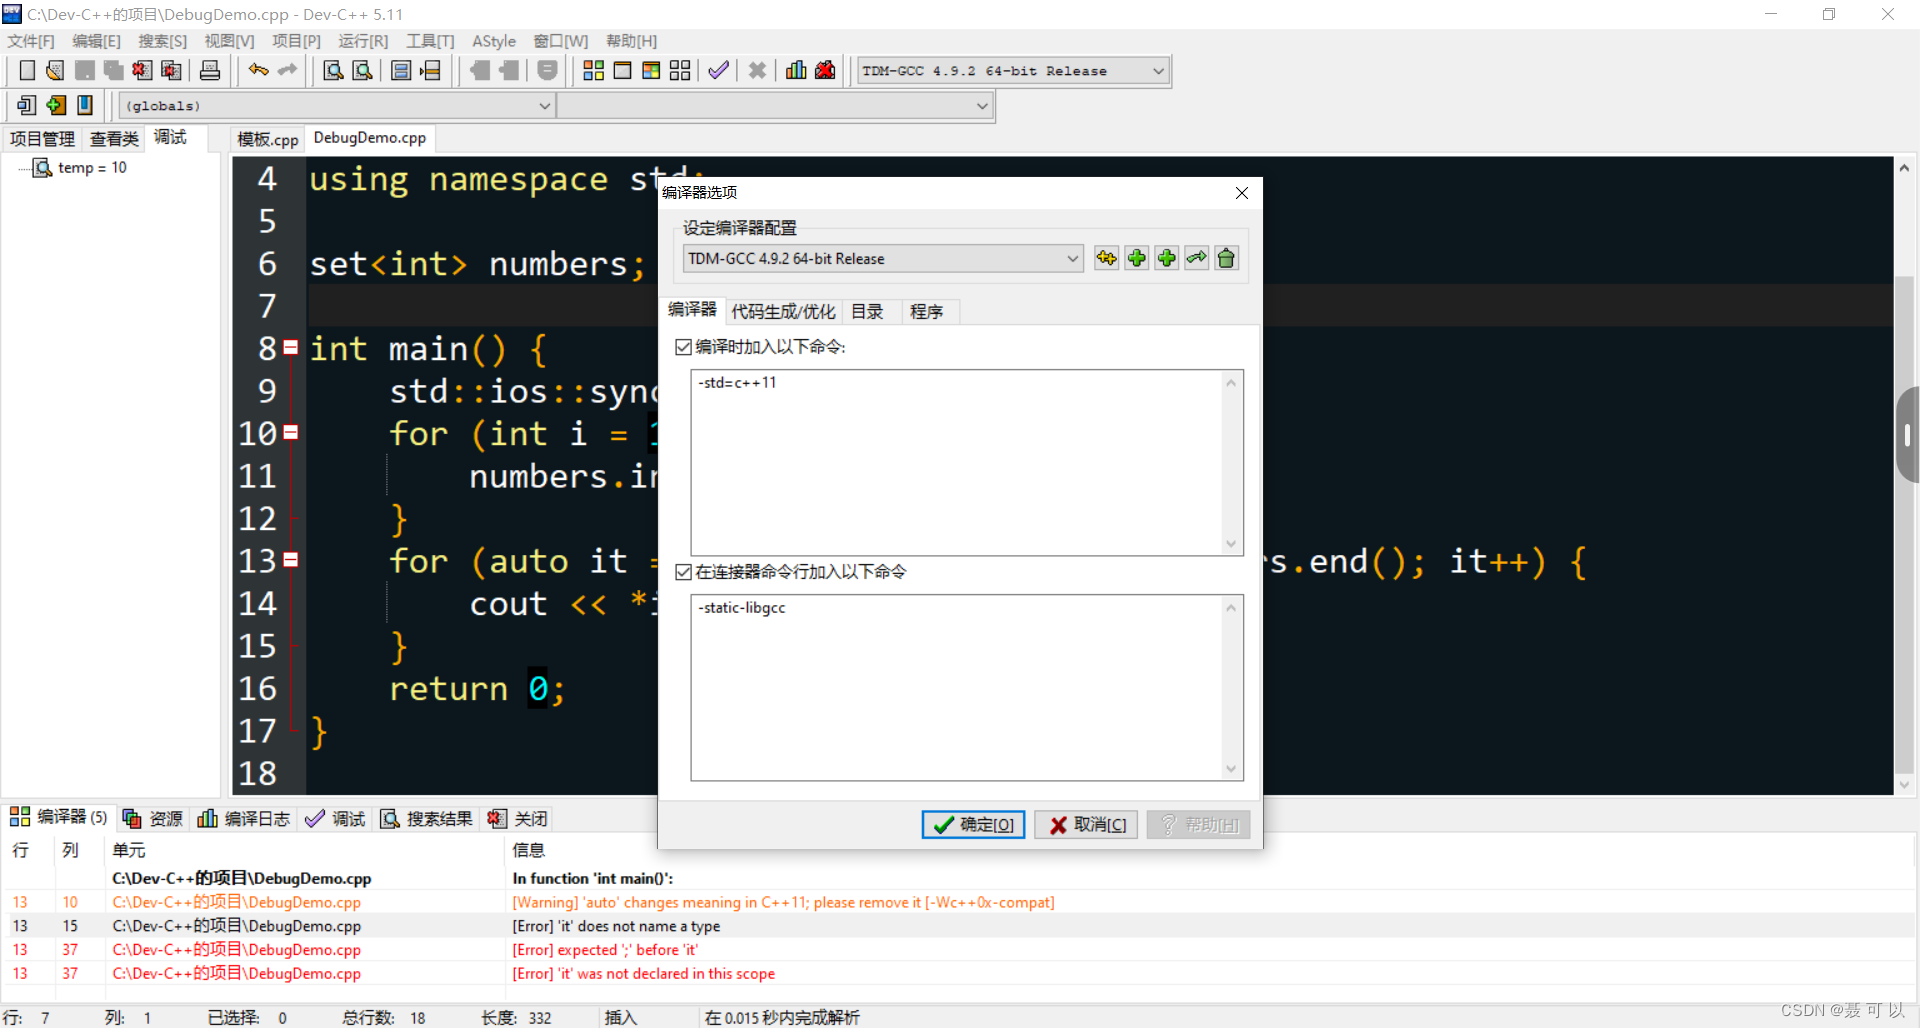This screenshot has height=1028, width=1920.
Task: Uncheck 编译时加入以下命令 option
Action: tap(683, 347)
